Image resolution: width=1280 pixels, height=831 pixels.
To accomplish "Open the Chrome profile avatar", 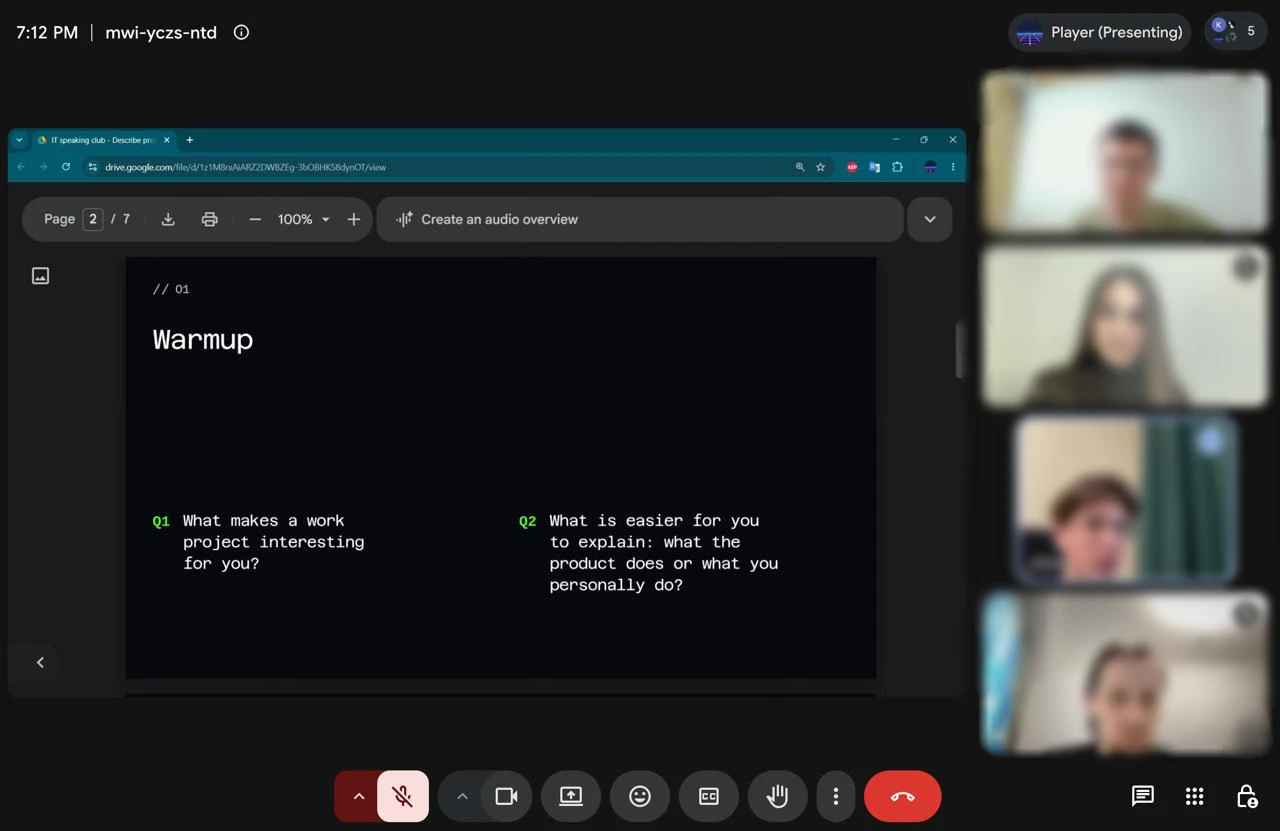I will click(x=930, y=167).
